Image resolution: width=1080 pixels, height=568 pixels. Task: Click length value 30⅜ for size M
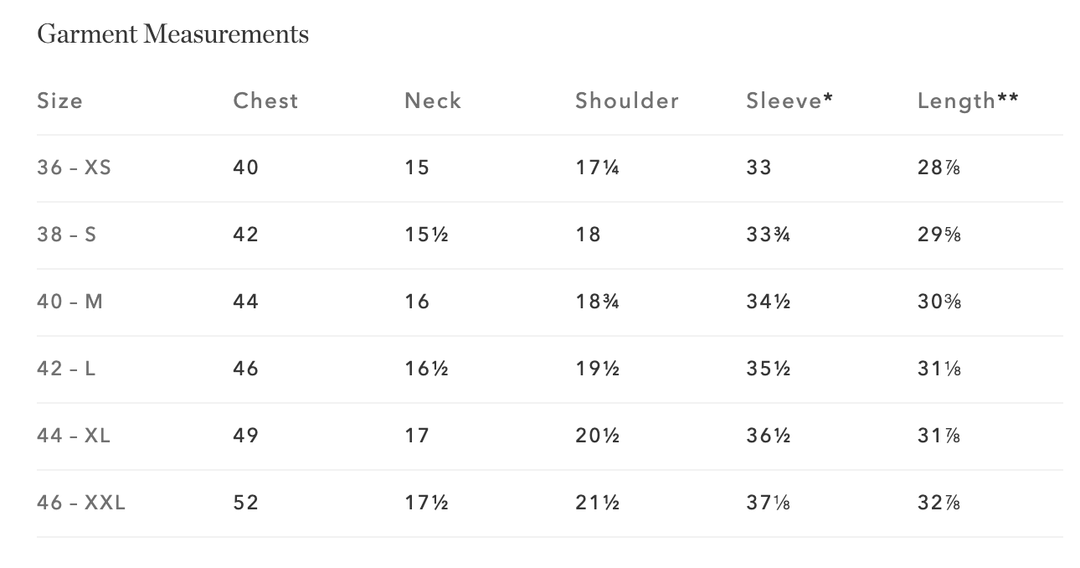click(939, 302)
